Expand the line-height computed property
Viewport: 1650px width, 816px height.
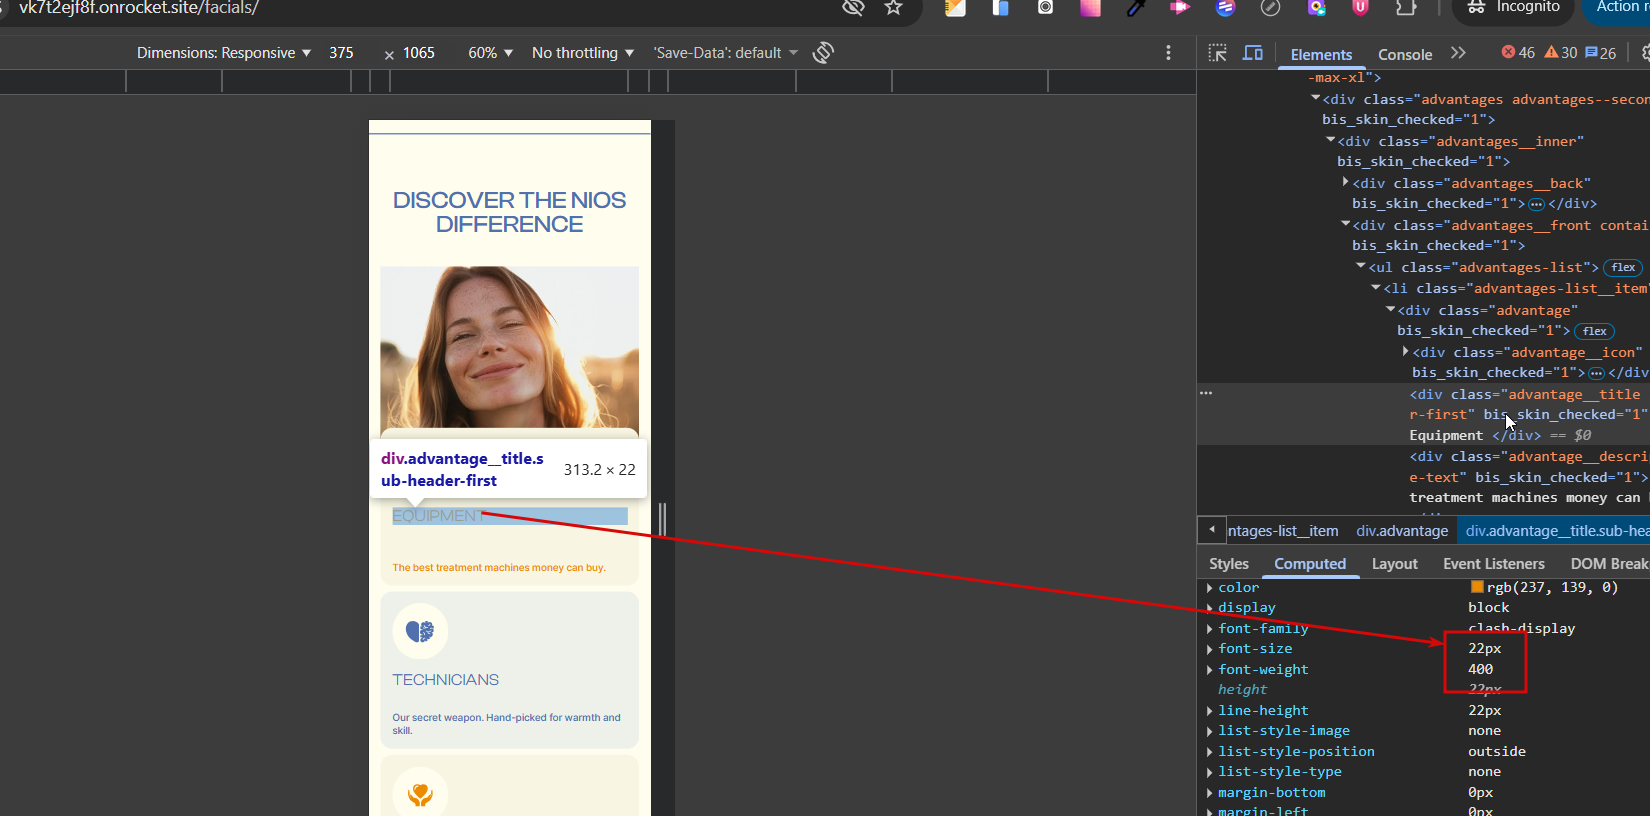pyautogui.click(x=1210, y=711)
